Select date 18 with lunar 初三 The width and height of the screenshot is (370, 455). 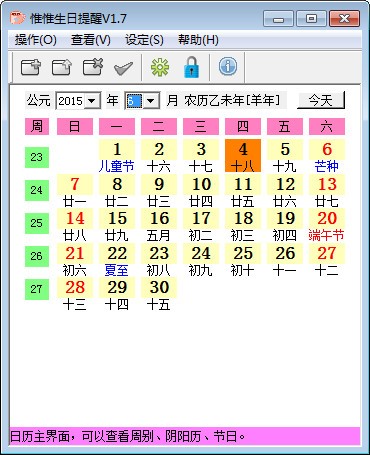[x=243, y=225]
